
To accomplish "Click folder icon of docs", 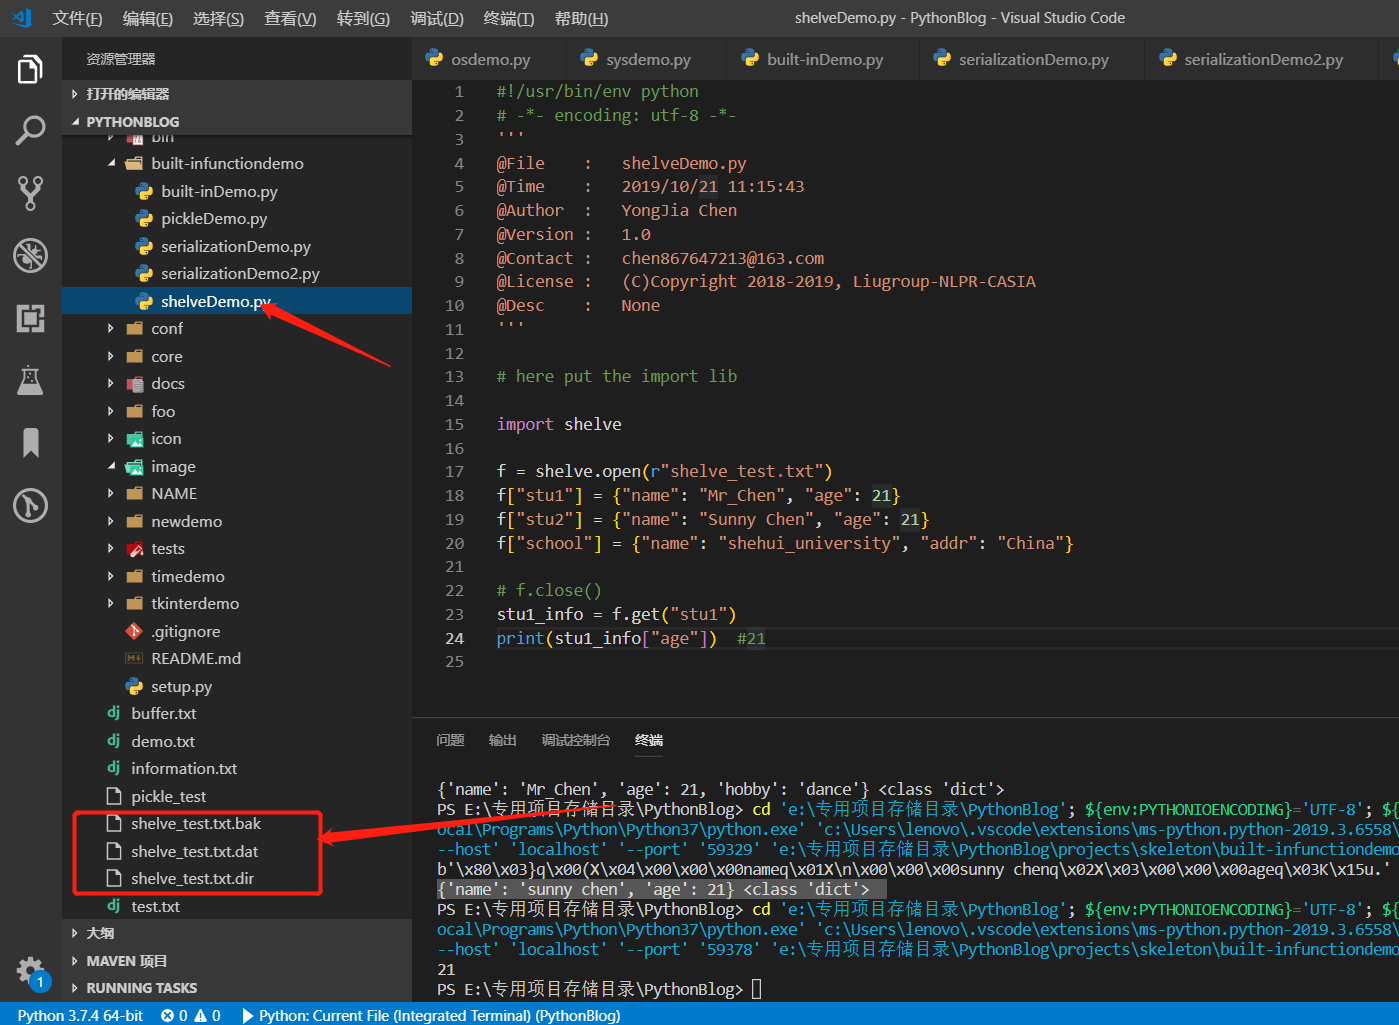I will [x=134, y=383].
